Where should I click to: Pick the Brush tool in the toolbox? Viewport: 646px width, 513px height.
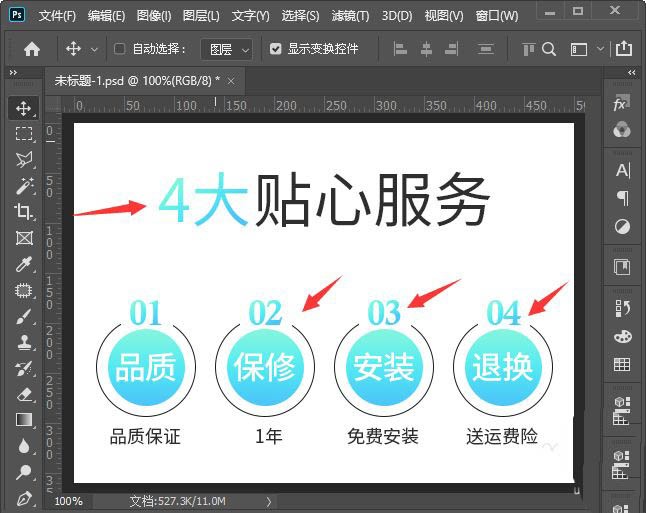coord(24,316)
